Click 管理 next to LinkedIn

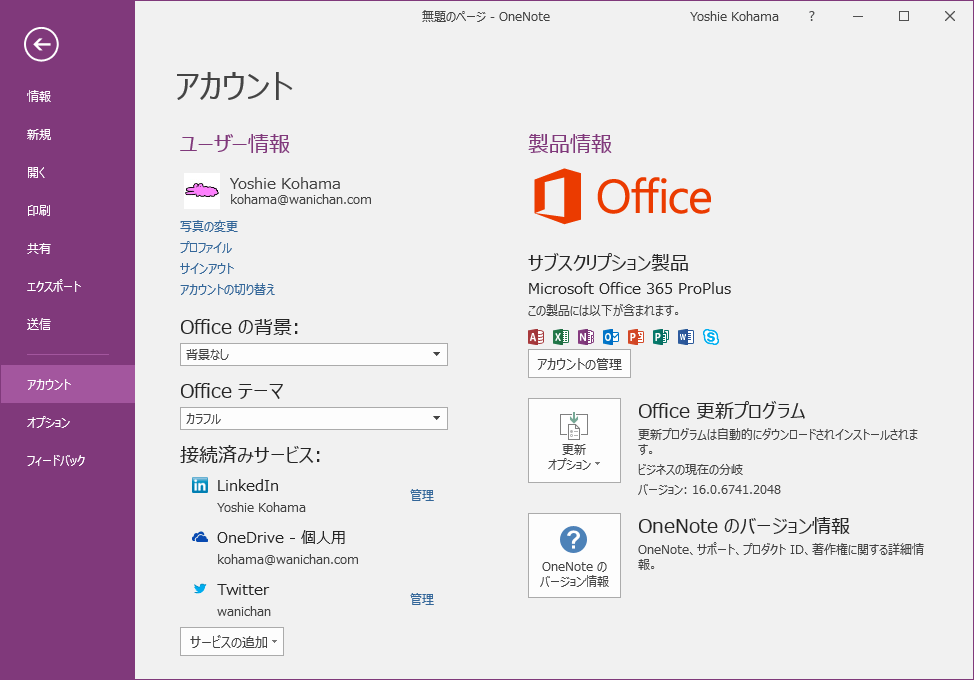point(422,495)
